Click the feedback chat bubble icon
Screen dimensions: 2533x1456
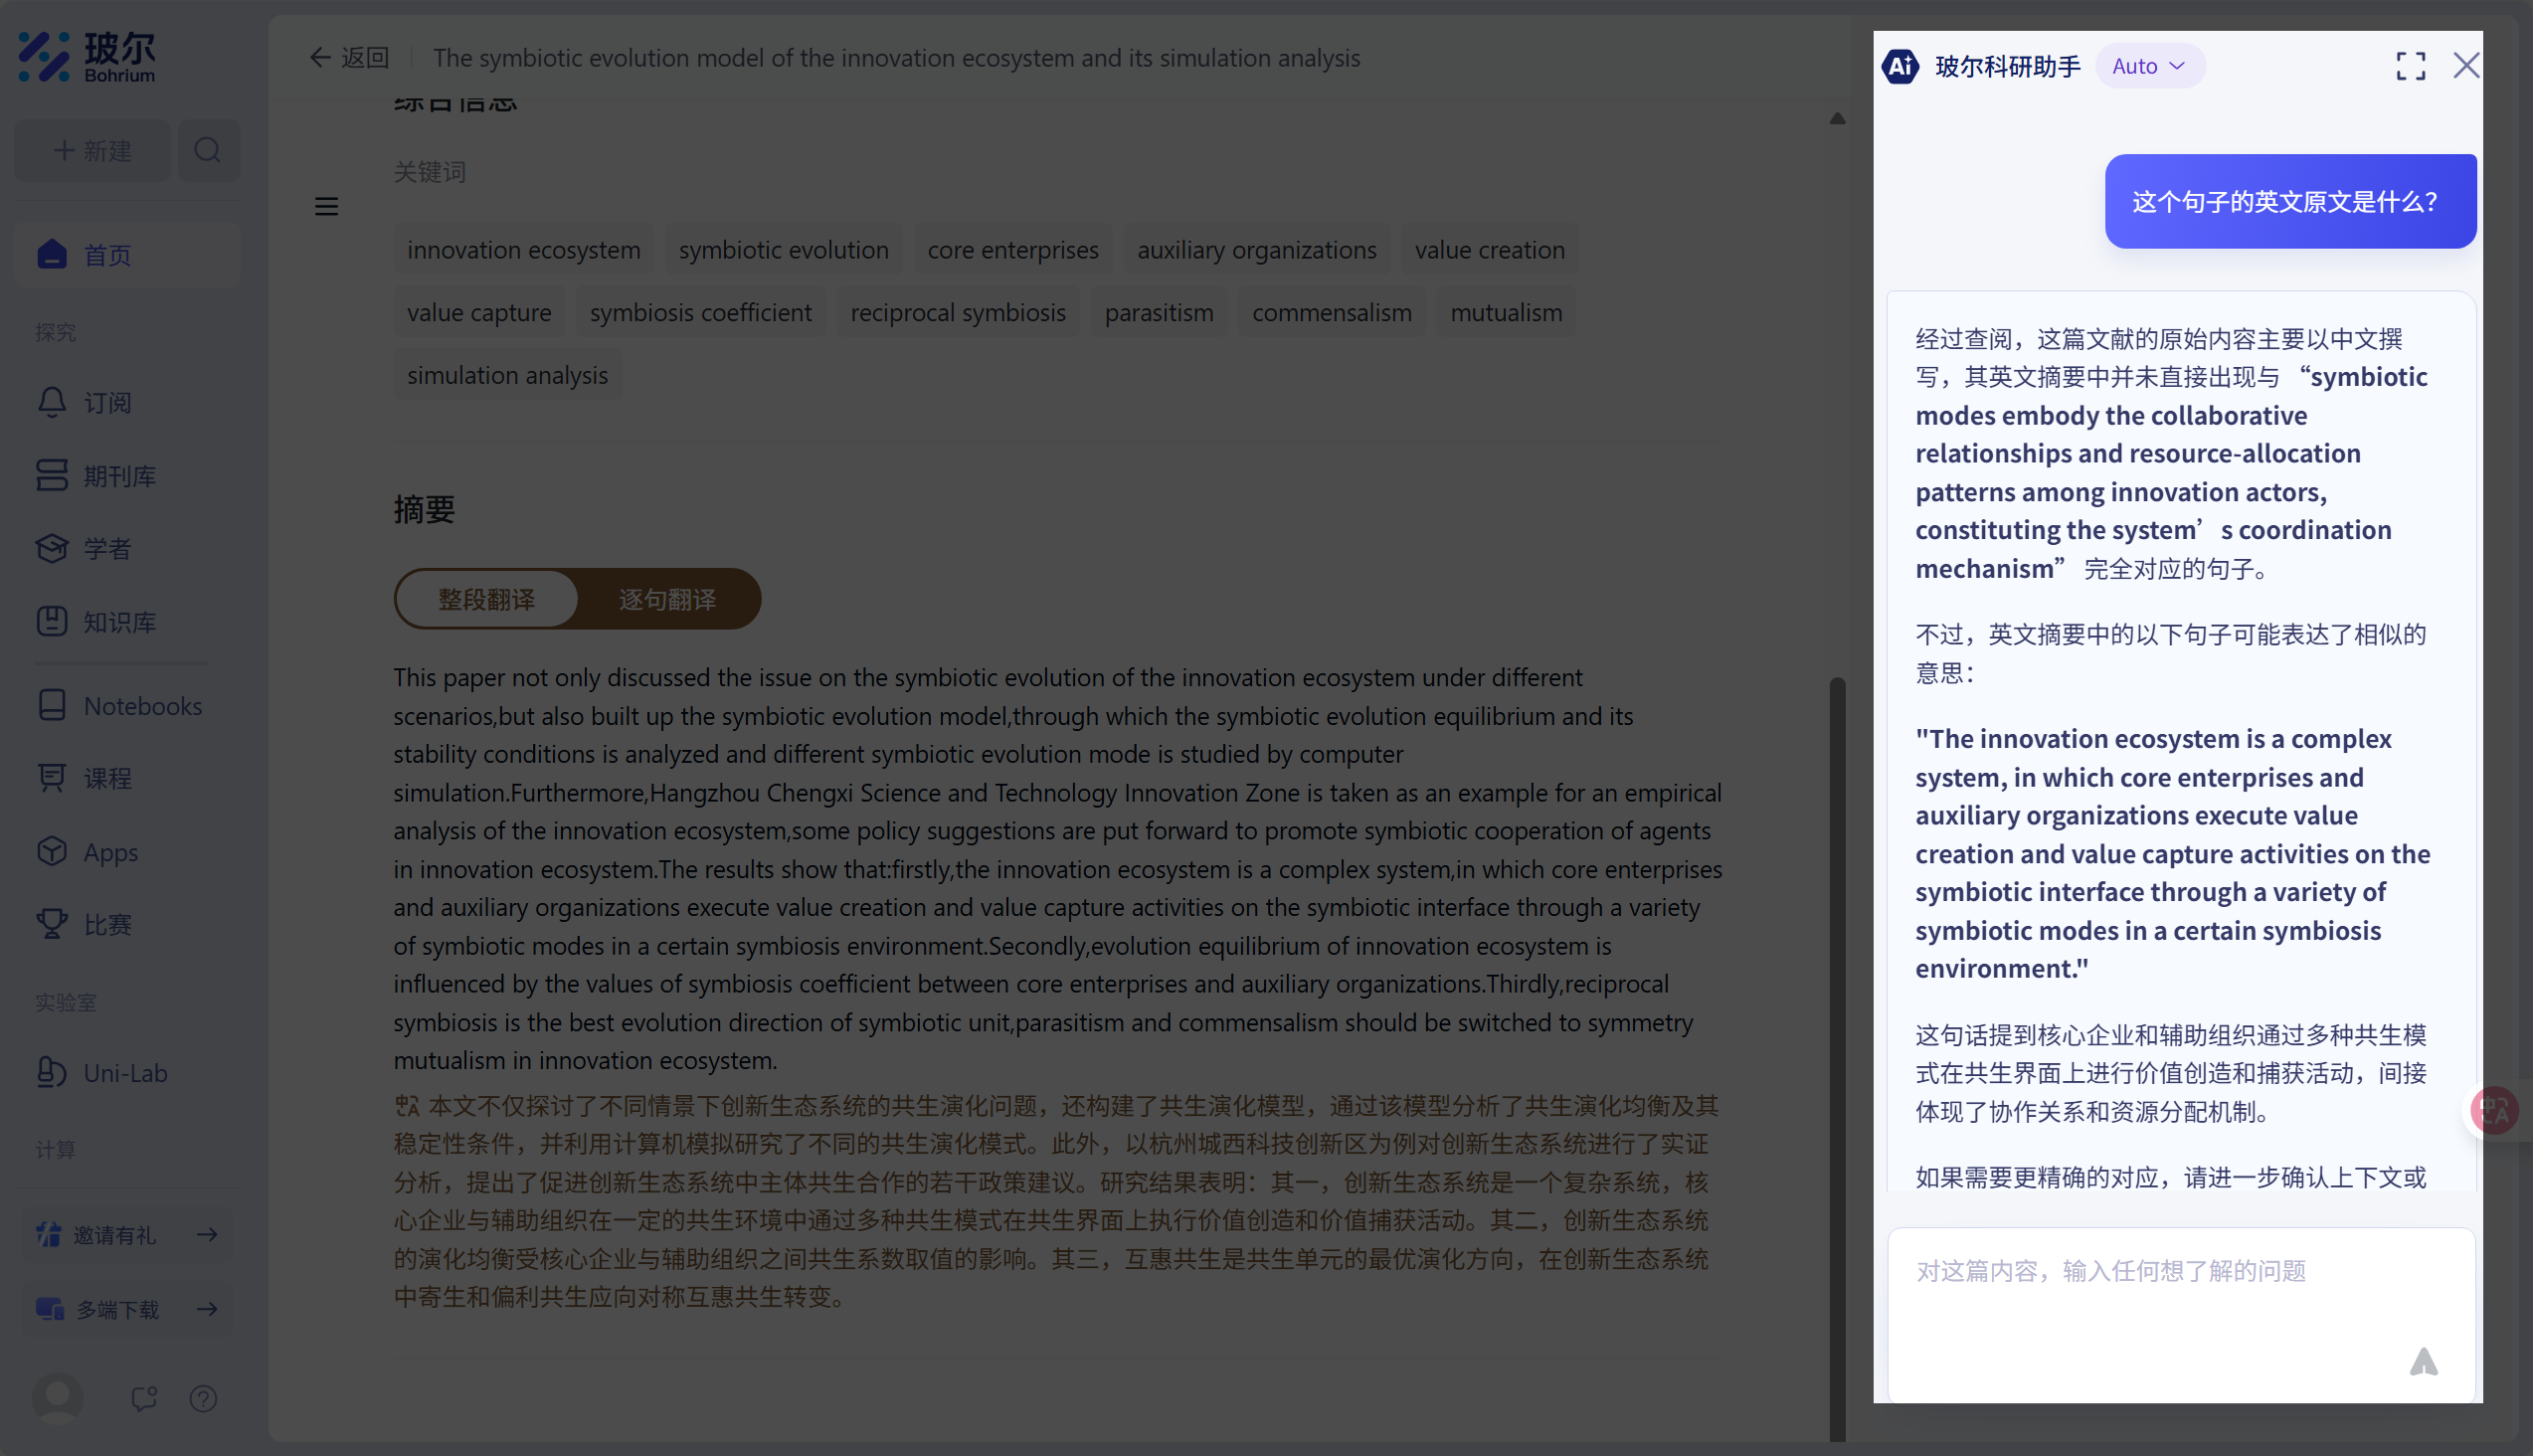[x=145, y=1398]
